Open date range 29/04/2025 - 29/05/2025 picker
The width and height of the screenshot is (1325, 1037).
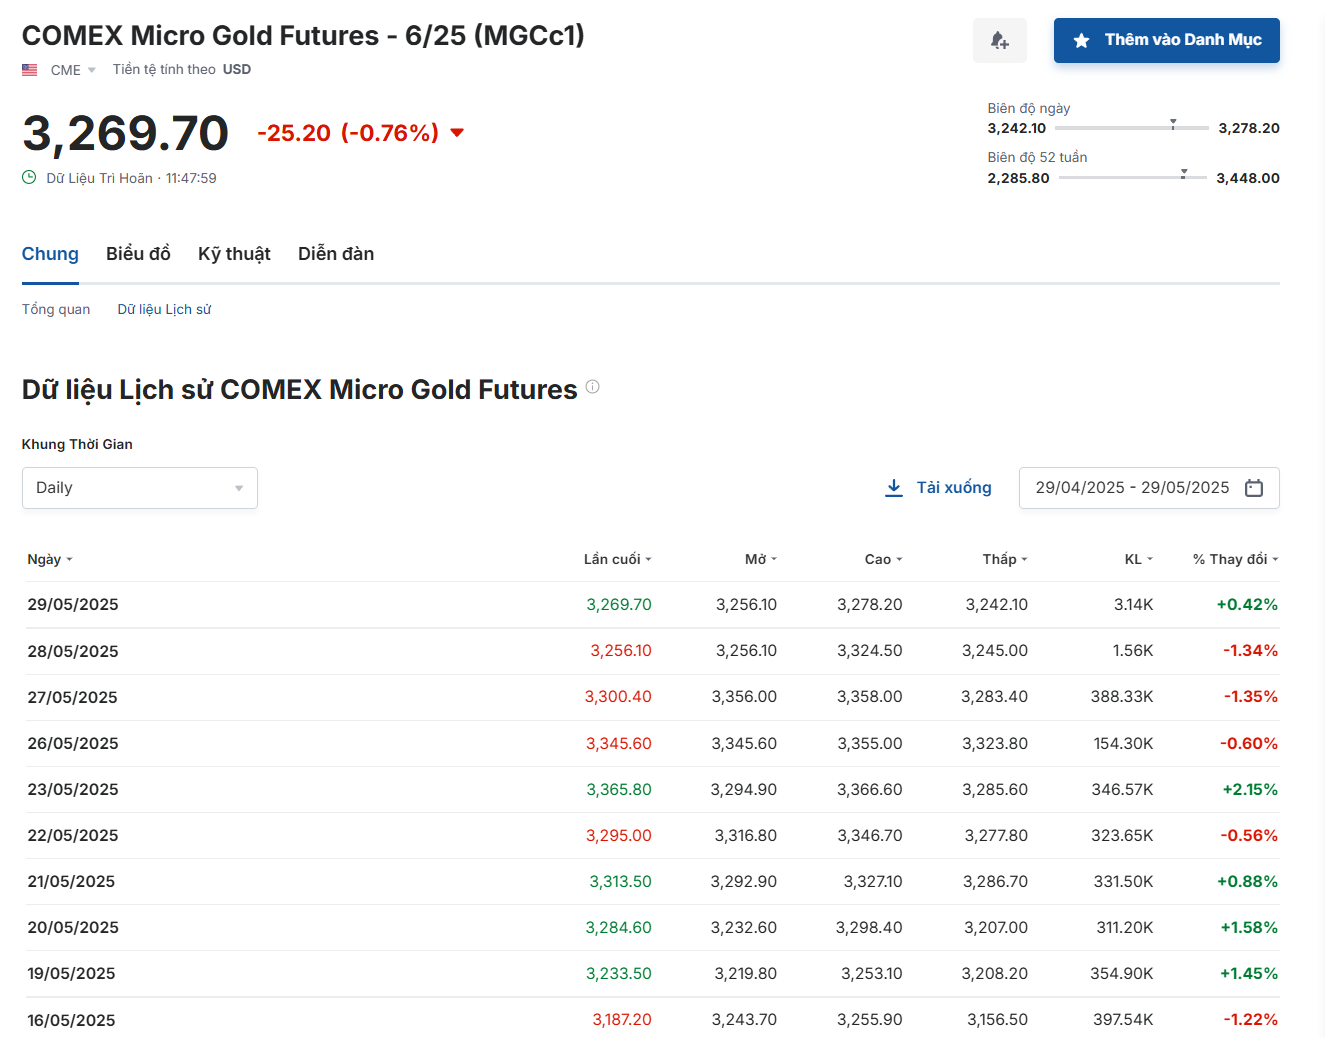coord(1149,488)
